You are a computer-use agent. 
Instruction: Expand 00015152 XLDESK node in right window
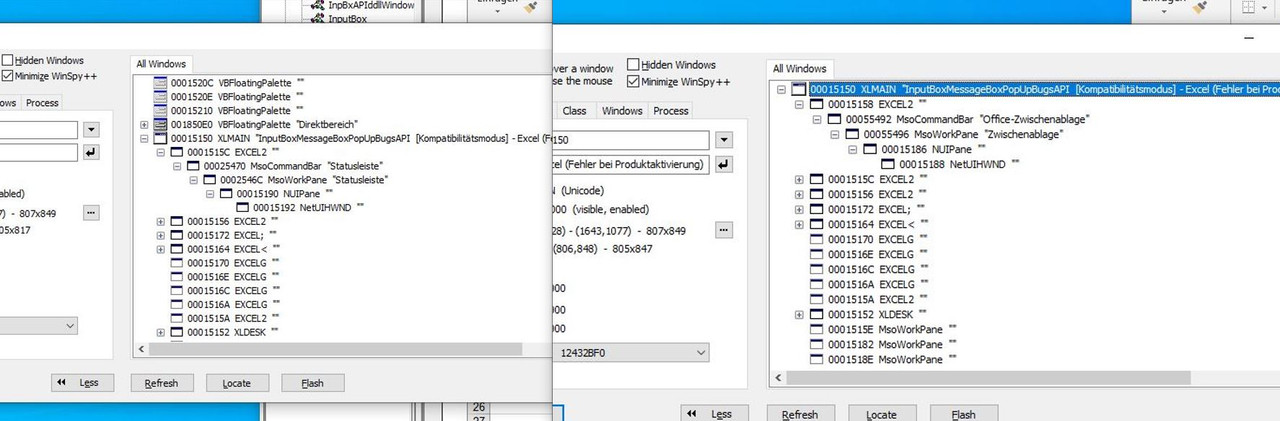click(799, 314)
